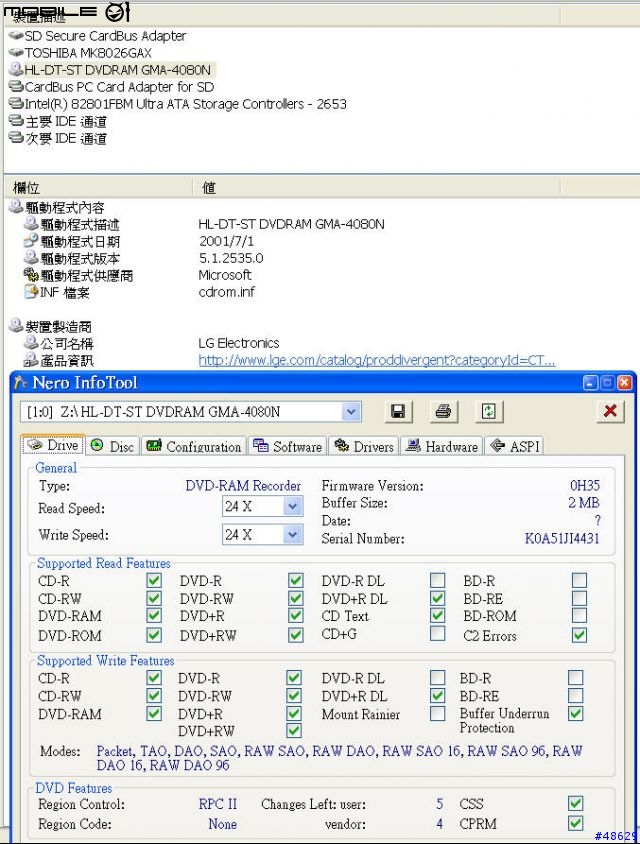Click the cdrom.inf value

227,292
